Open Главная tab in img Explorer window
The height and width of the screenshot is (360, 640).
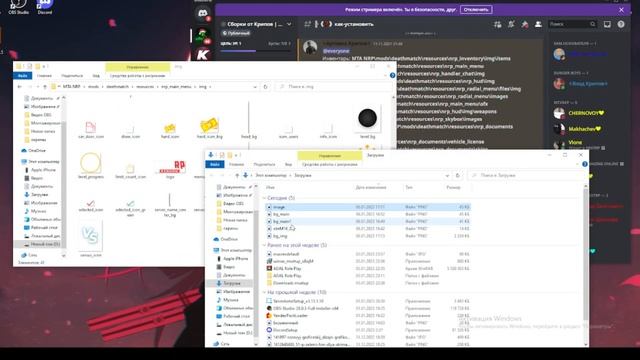tap(44, 76)
